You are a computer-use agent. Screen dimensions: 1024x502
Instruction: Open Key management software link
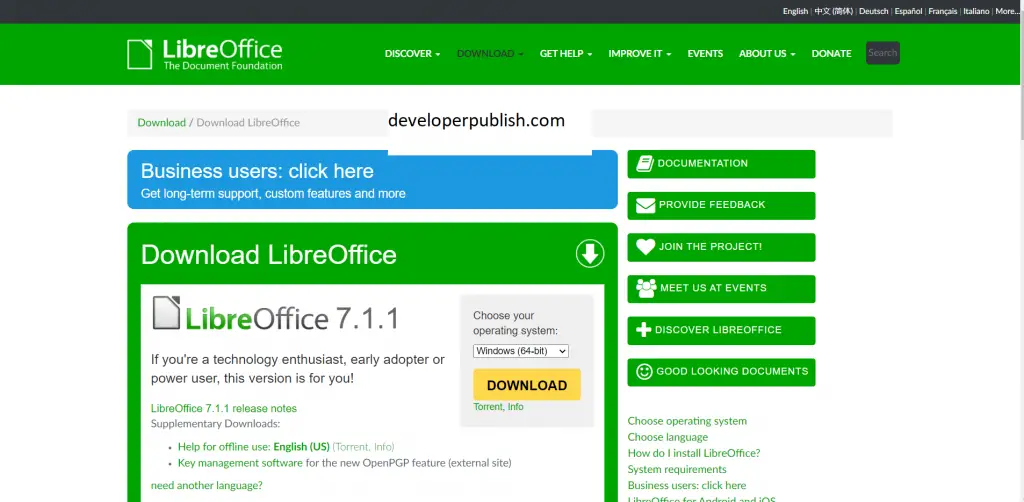coord(240,463)
